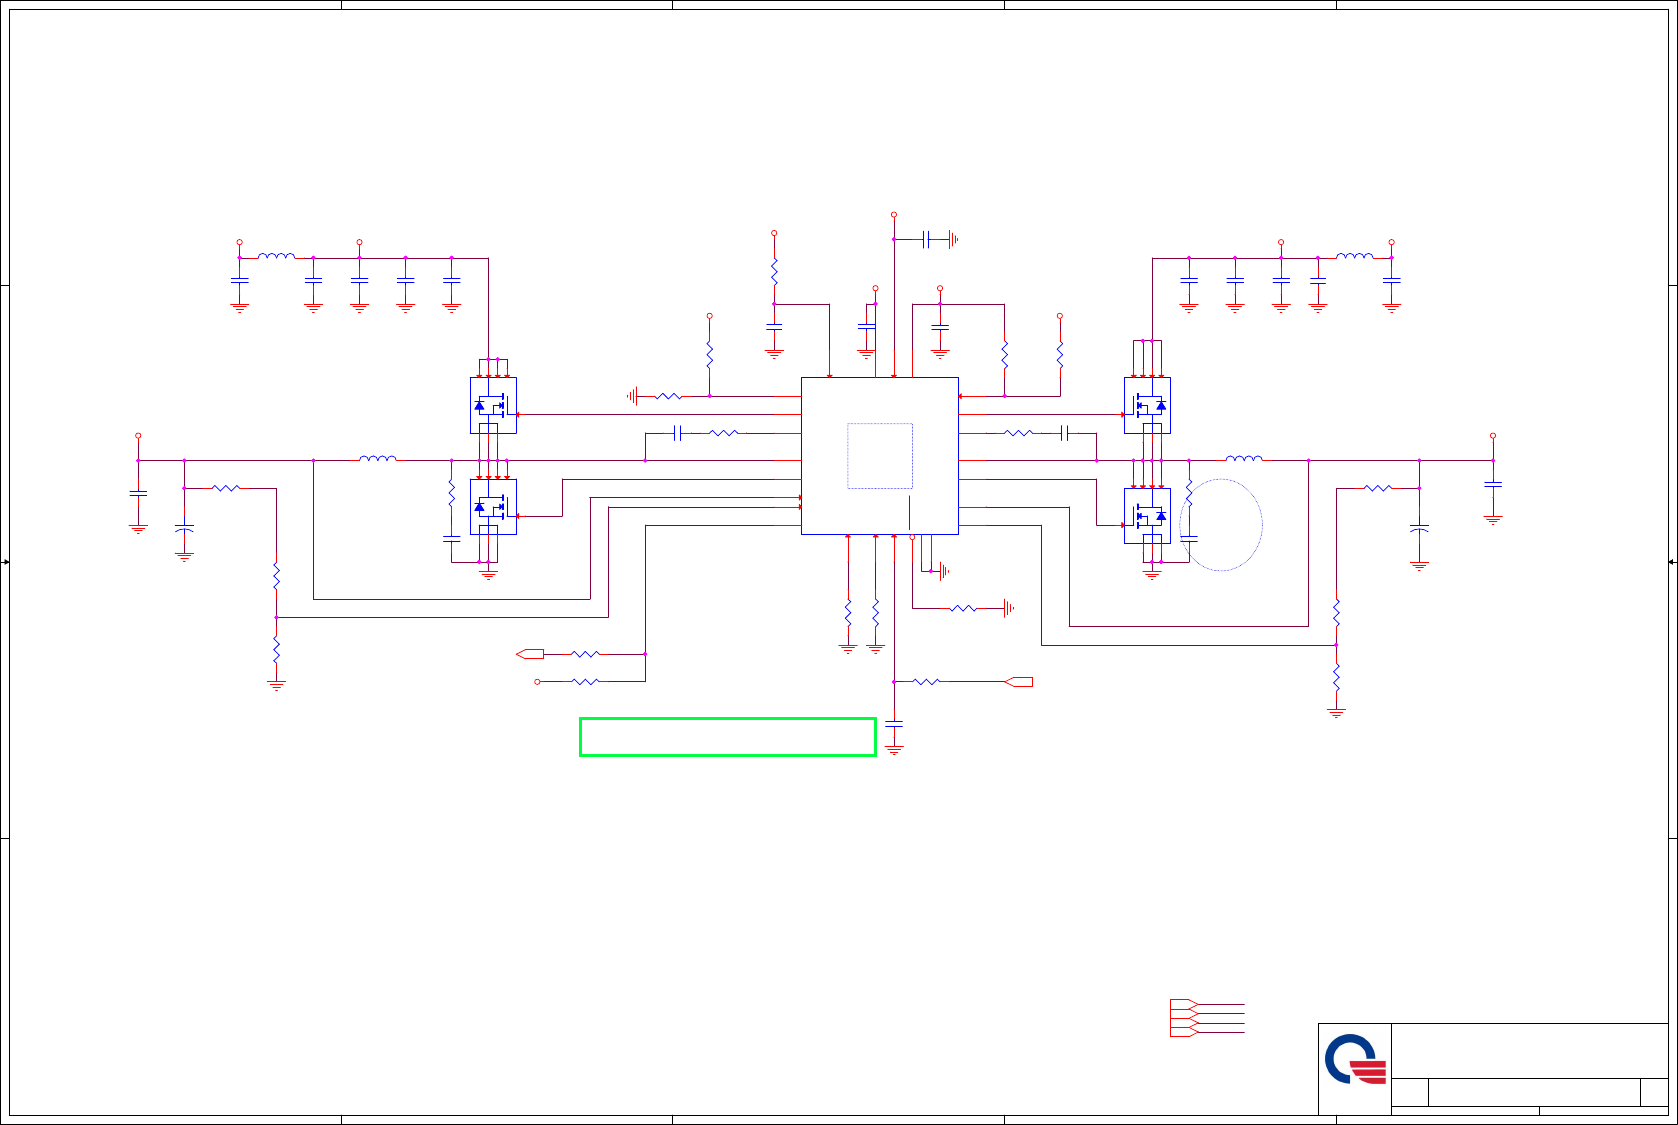Click the company logo in the title block
Viewport: 1678px width, 1125px height.
click(x=1355, y=1059)
